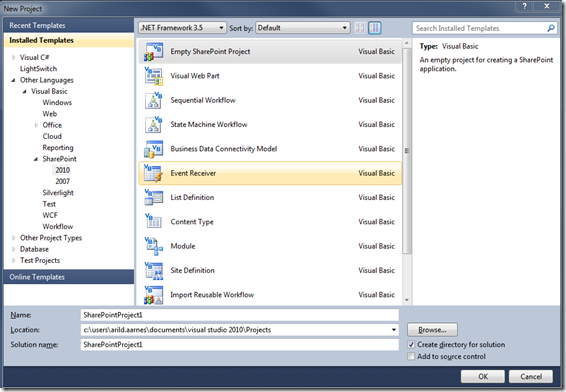Click the State Machine Workflow template icon
Viewport: 566px width, 392px height.
point(153,125)
